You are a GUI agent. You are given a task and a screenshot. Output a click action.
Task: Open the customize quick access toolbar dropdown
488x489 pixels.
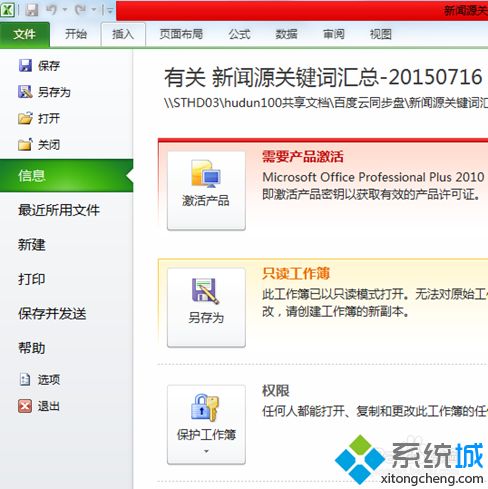pyautogui.click(x=109, y=11)
